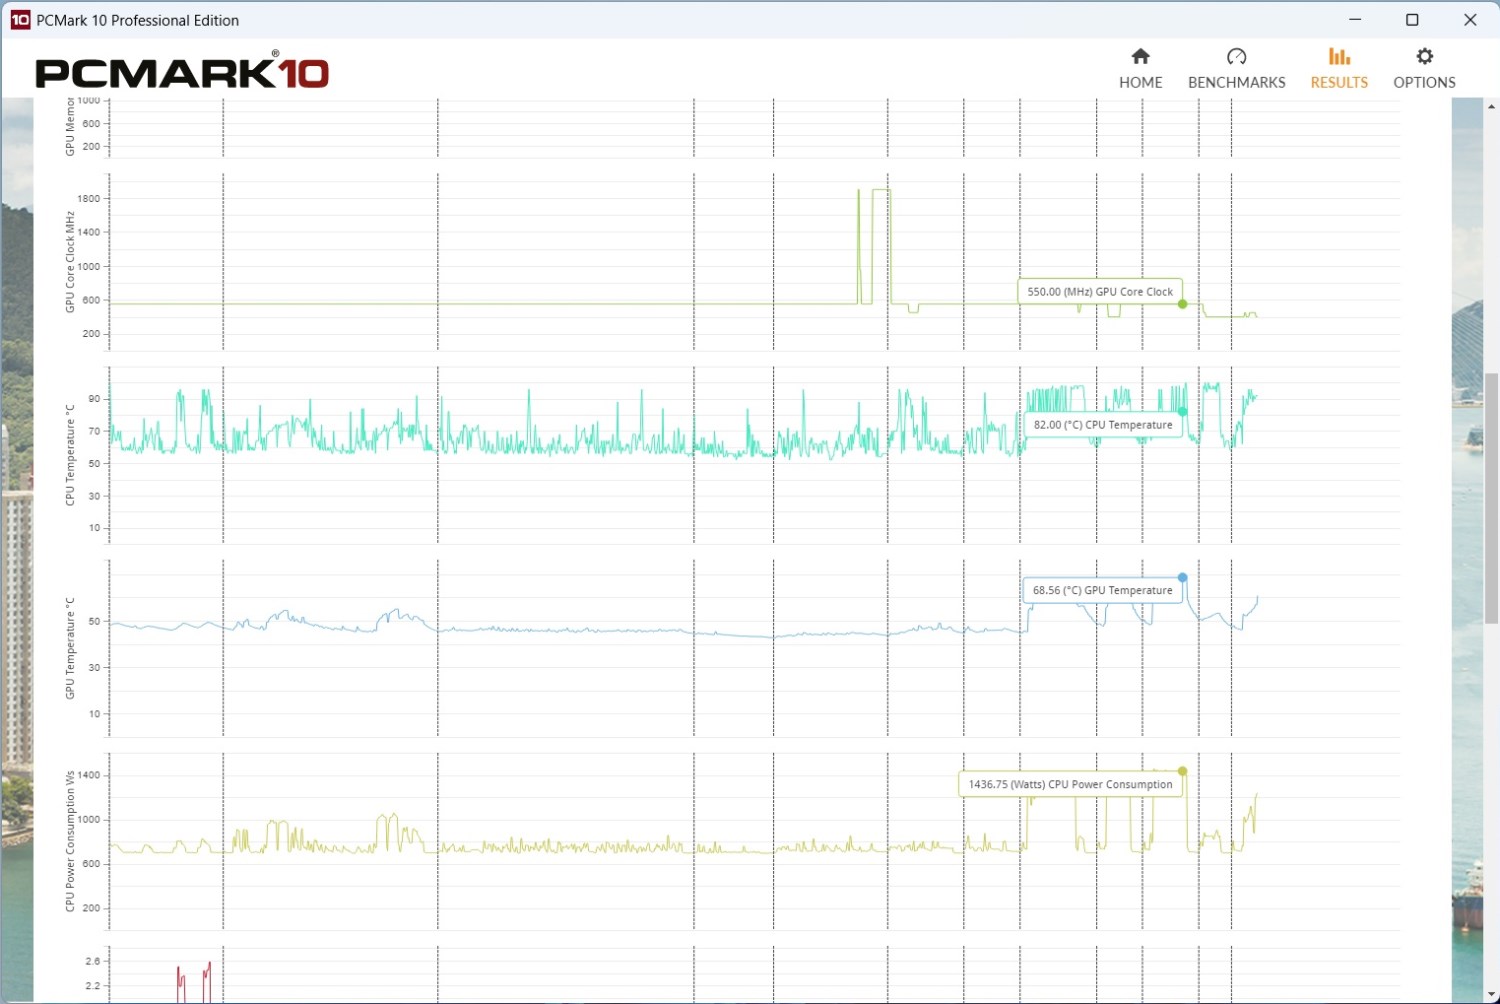
Task: Click the results page vertical scrollbar thumb
Action: 1491,498
